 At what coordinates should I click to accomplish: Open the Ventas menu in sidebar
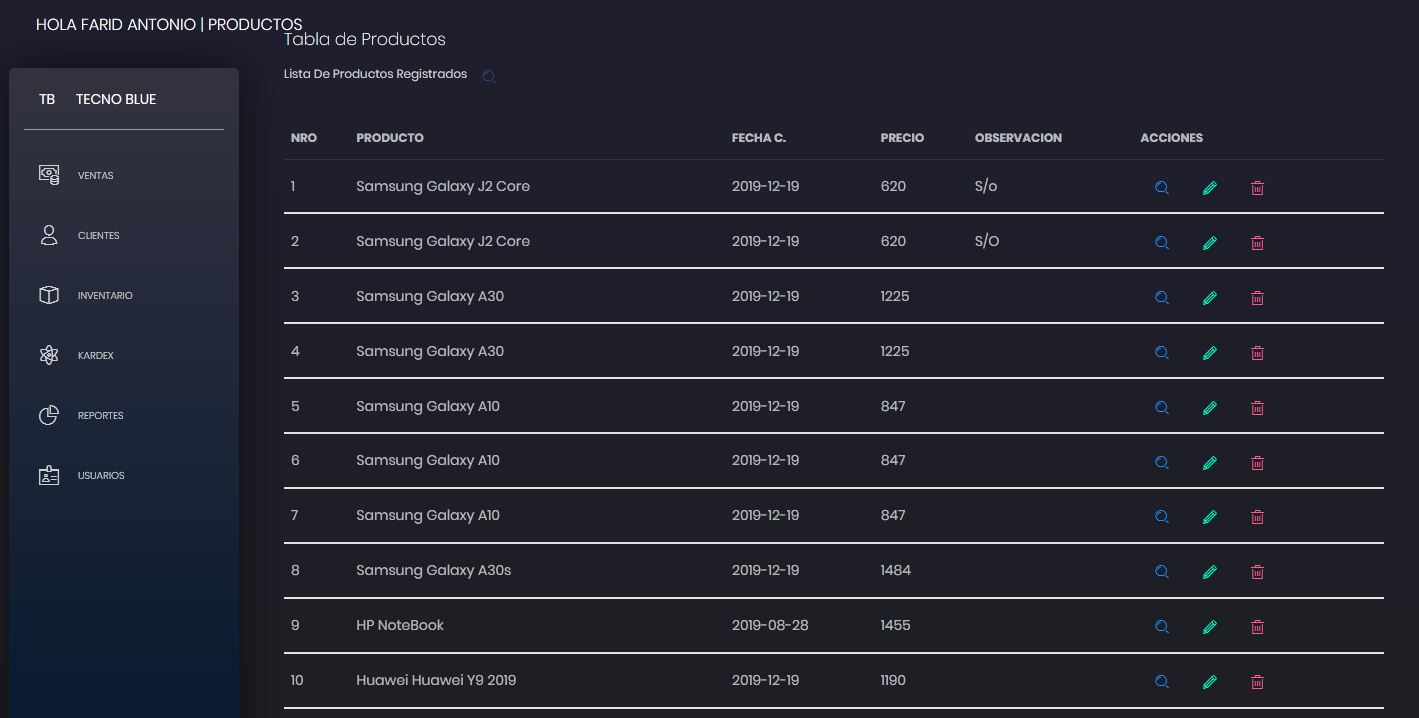coord(95,176)
